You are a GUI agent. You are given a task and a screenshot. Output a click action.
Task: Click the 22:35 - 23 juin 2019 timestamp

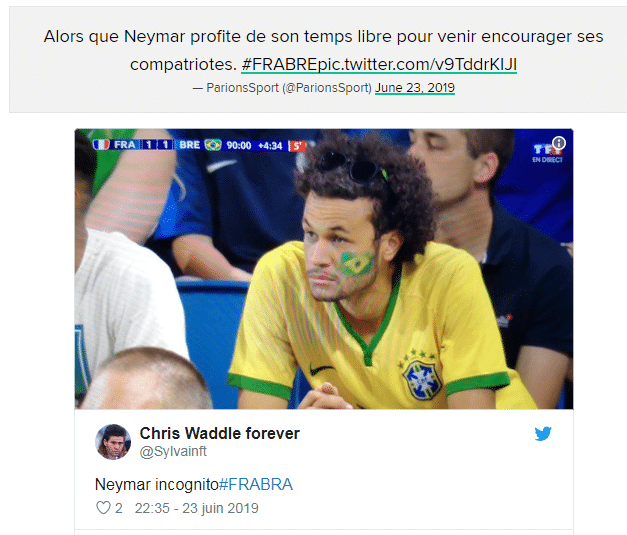tap(196, 508)
